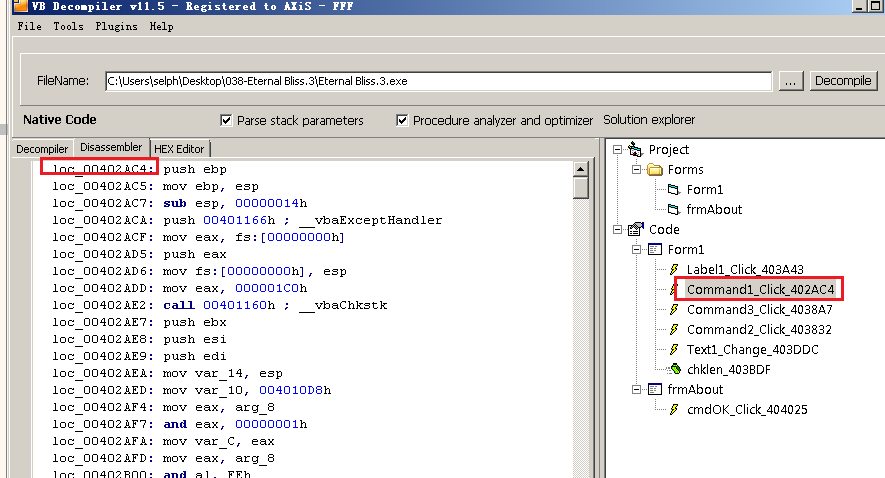The height and width of the screenshot is (478, 885).
Task: Click the browse "..." file button
Action: (791, 81)
